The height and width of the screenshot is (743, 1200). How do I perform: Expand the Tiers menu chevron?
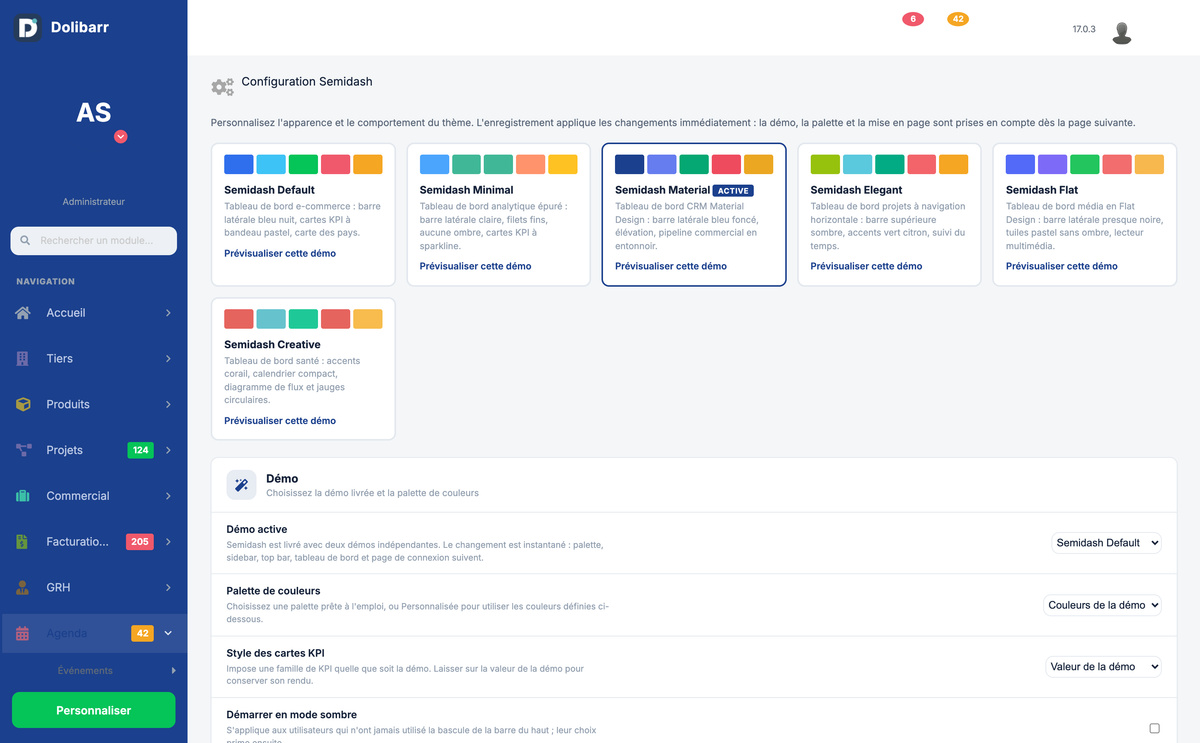point(168,359)
